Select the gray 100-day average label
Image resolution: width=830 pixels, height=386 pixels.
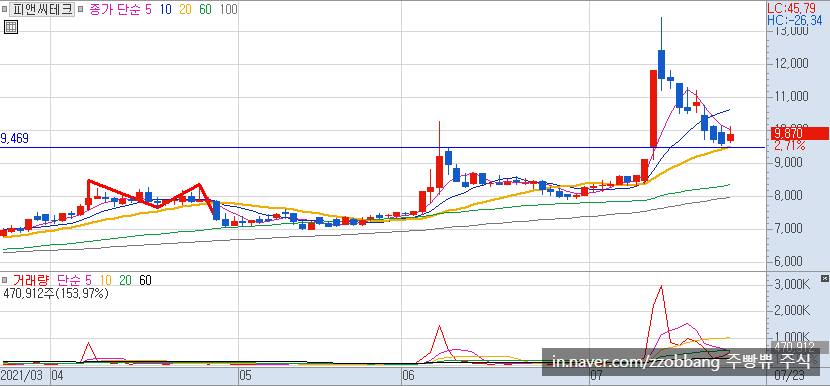pos(228,10)
